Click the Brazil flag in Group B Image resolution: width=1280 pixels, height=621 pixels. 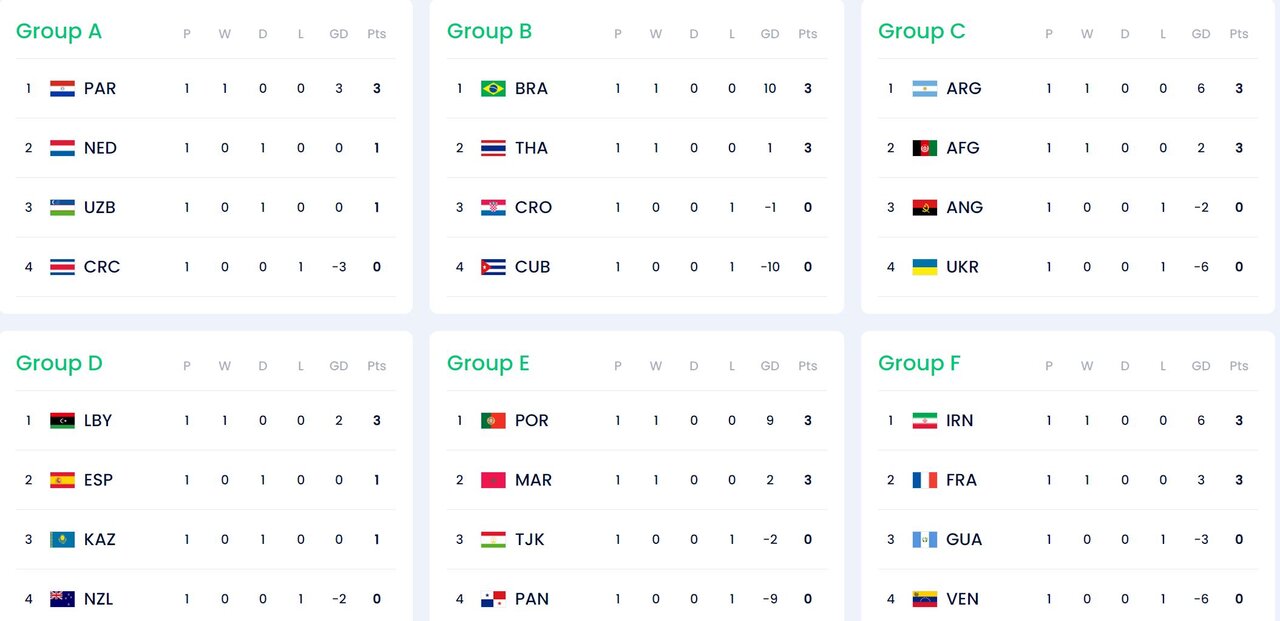pos(493,89)
